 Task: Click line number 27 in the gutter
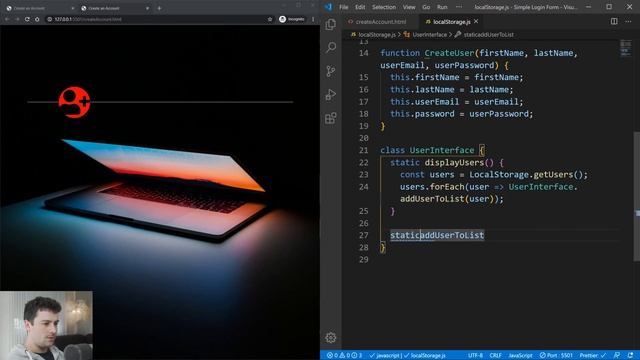(x=364, y=235)
